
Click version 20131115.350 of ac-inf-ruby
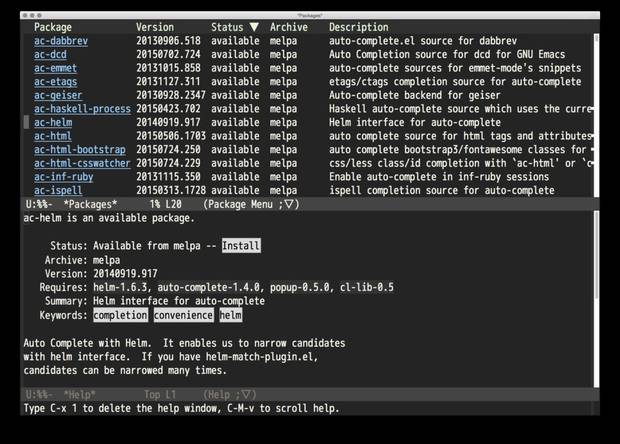[x=168, y=177]
